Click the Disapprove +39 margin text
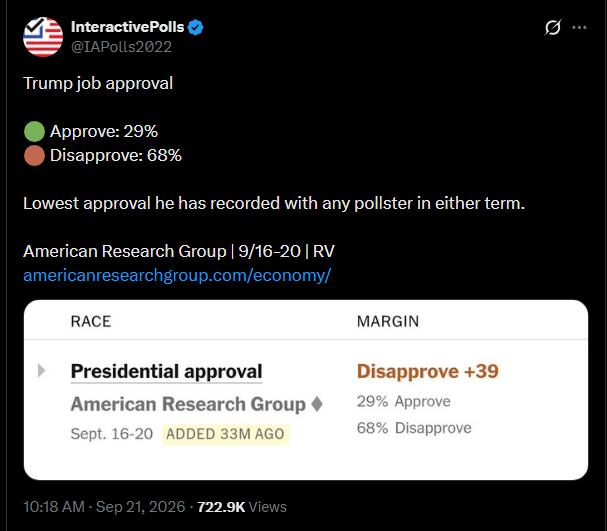 [428, 372]
